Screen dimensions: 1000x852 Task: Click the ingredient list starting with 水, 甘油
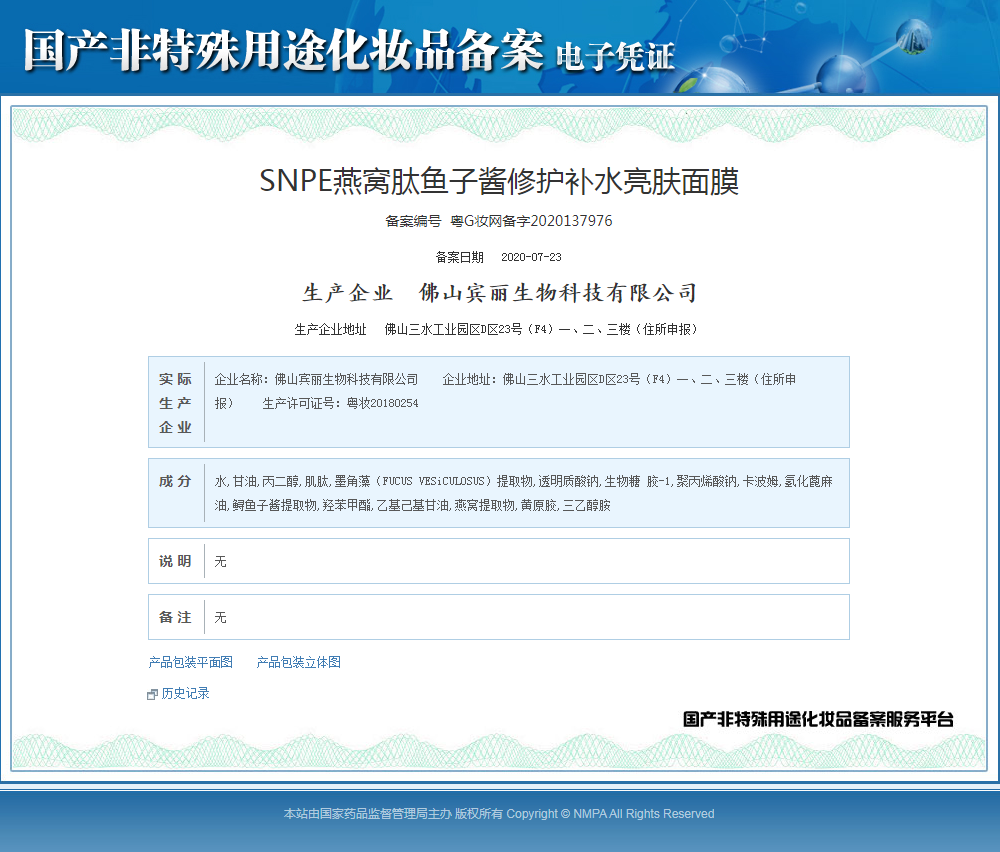click(x=524, y=493)
